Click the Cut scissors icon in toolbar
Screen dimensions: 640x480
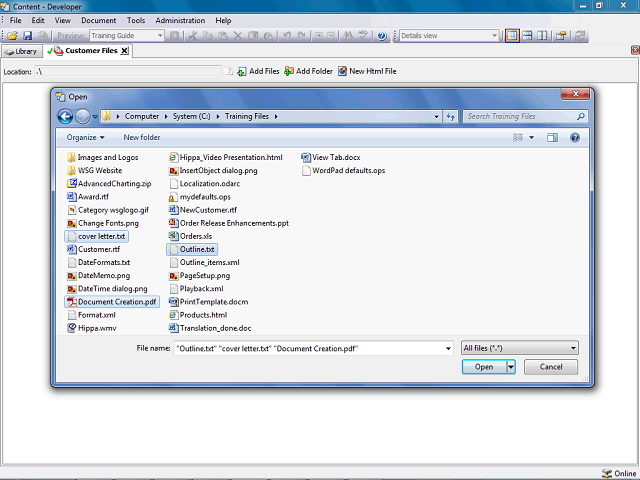(x=193, y=36)
